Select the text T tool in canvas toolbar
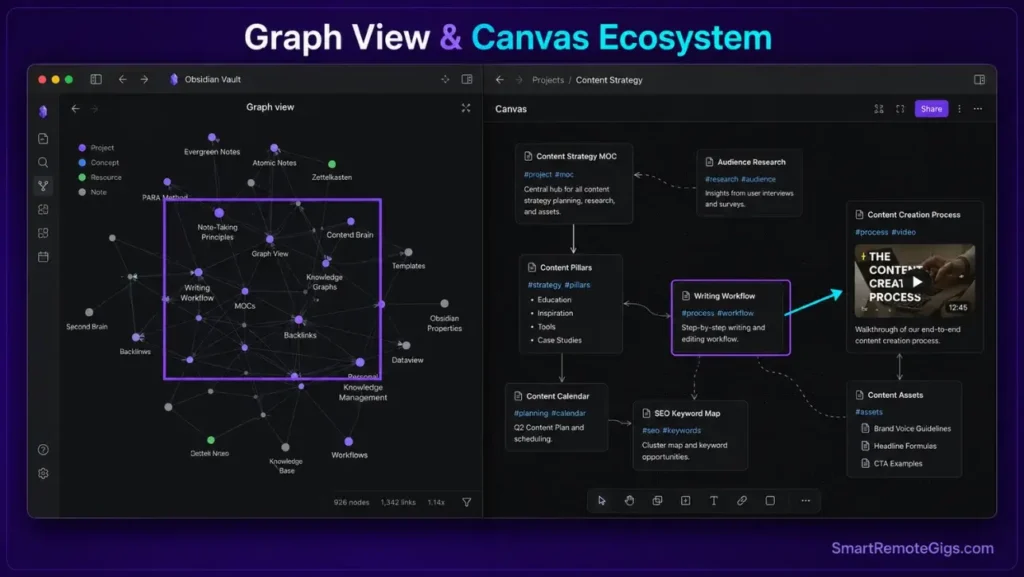Image resolution: width=1024 pixels, height=577 pixels. tap(714, 501)
